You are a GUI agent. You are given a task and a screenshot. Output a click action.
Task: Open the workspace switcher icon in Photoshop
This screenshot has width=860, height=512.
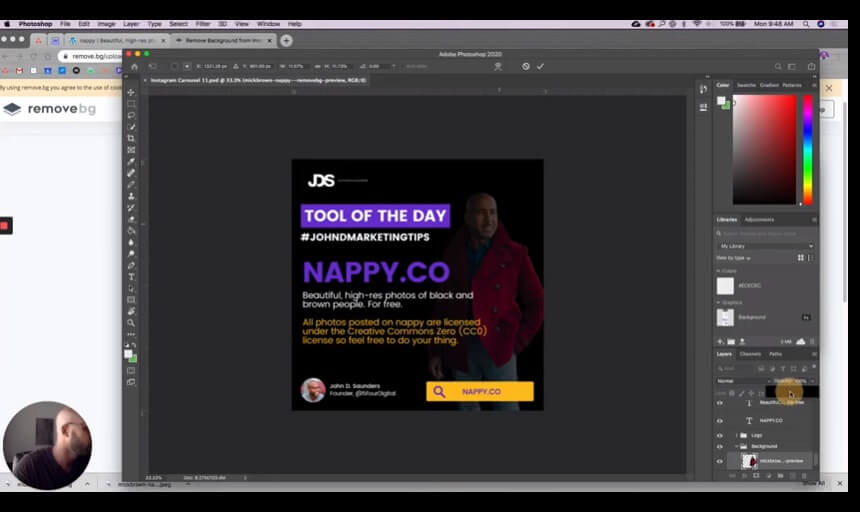[x=792, y=66]
